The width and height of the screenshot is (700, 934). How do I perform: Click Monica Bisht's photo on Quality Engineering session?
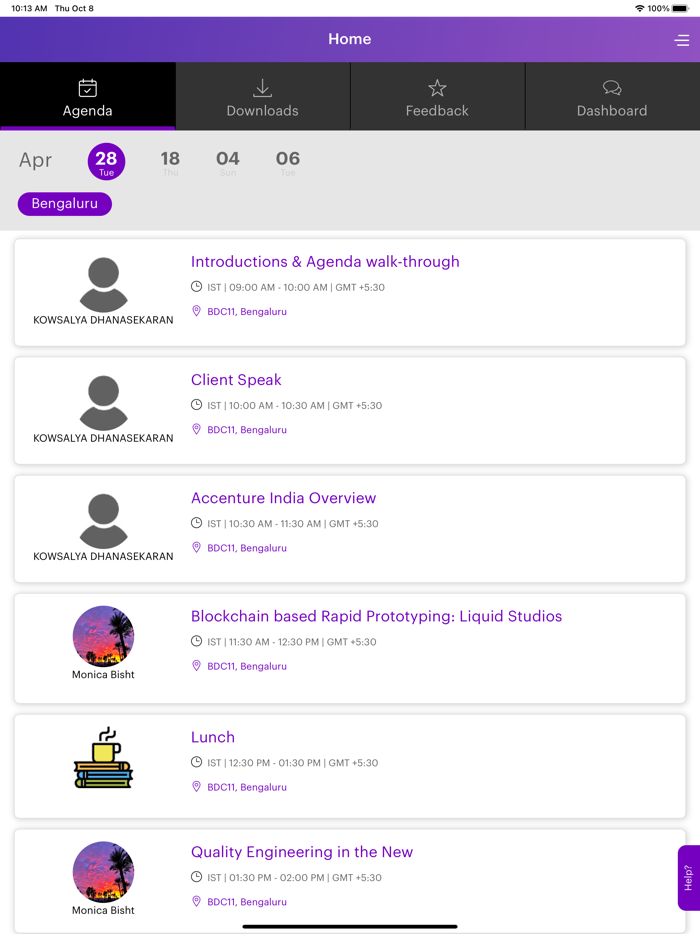[x=103, y=871]
